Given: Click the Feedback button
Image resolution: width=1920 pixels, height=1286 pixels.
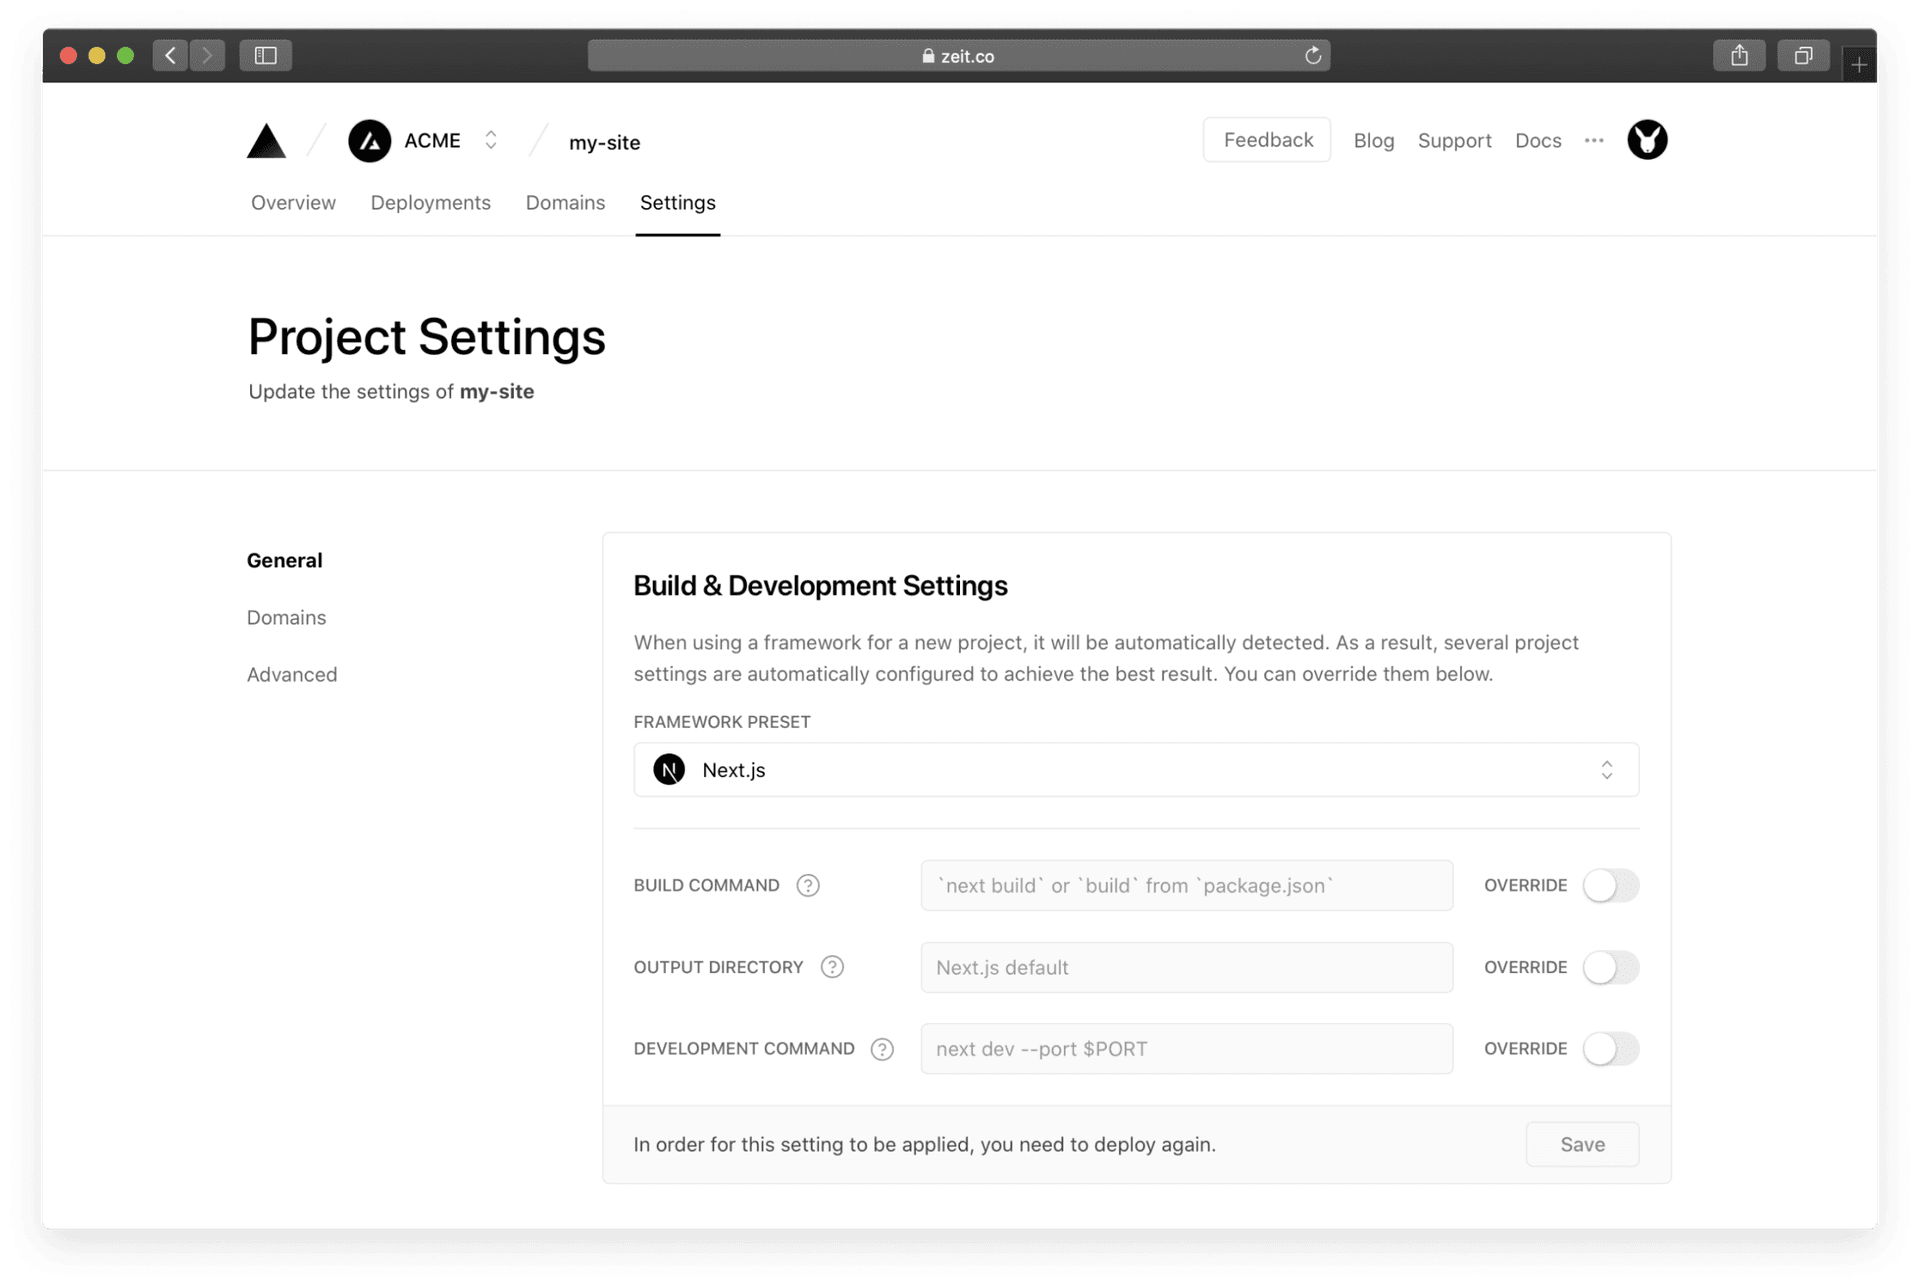Looking at the screenshot, I should coord(1267,140).
